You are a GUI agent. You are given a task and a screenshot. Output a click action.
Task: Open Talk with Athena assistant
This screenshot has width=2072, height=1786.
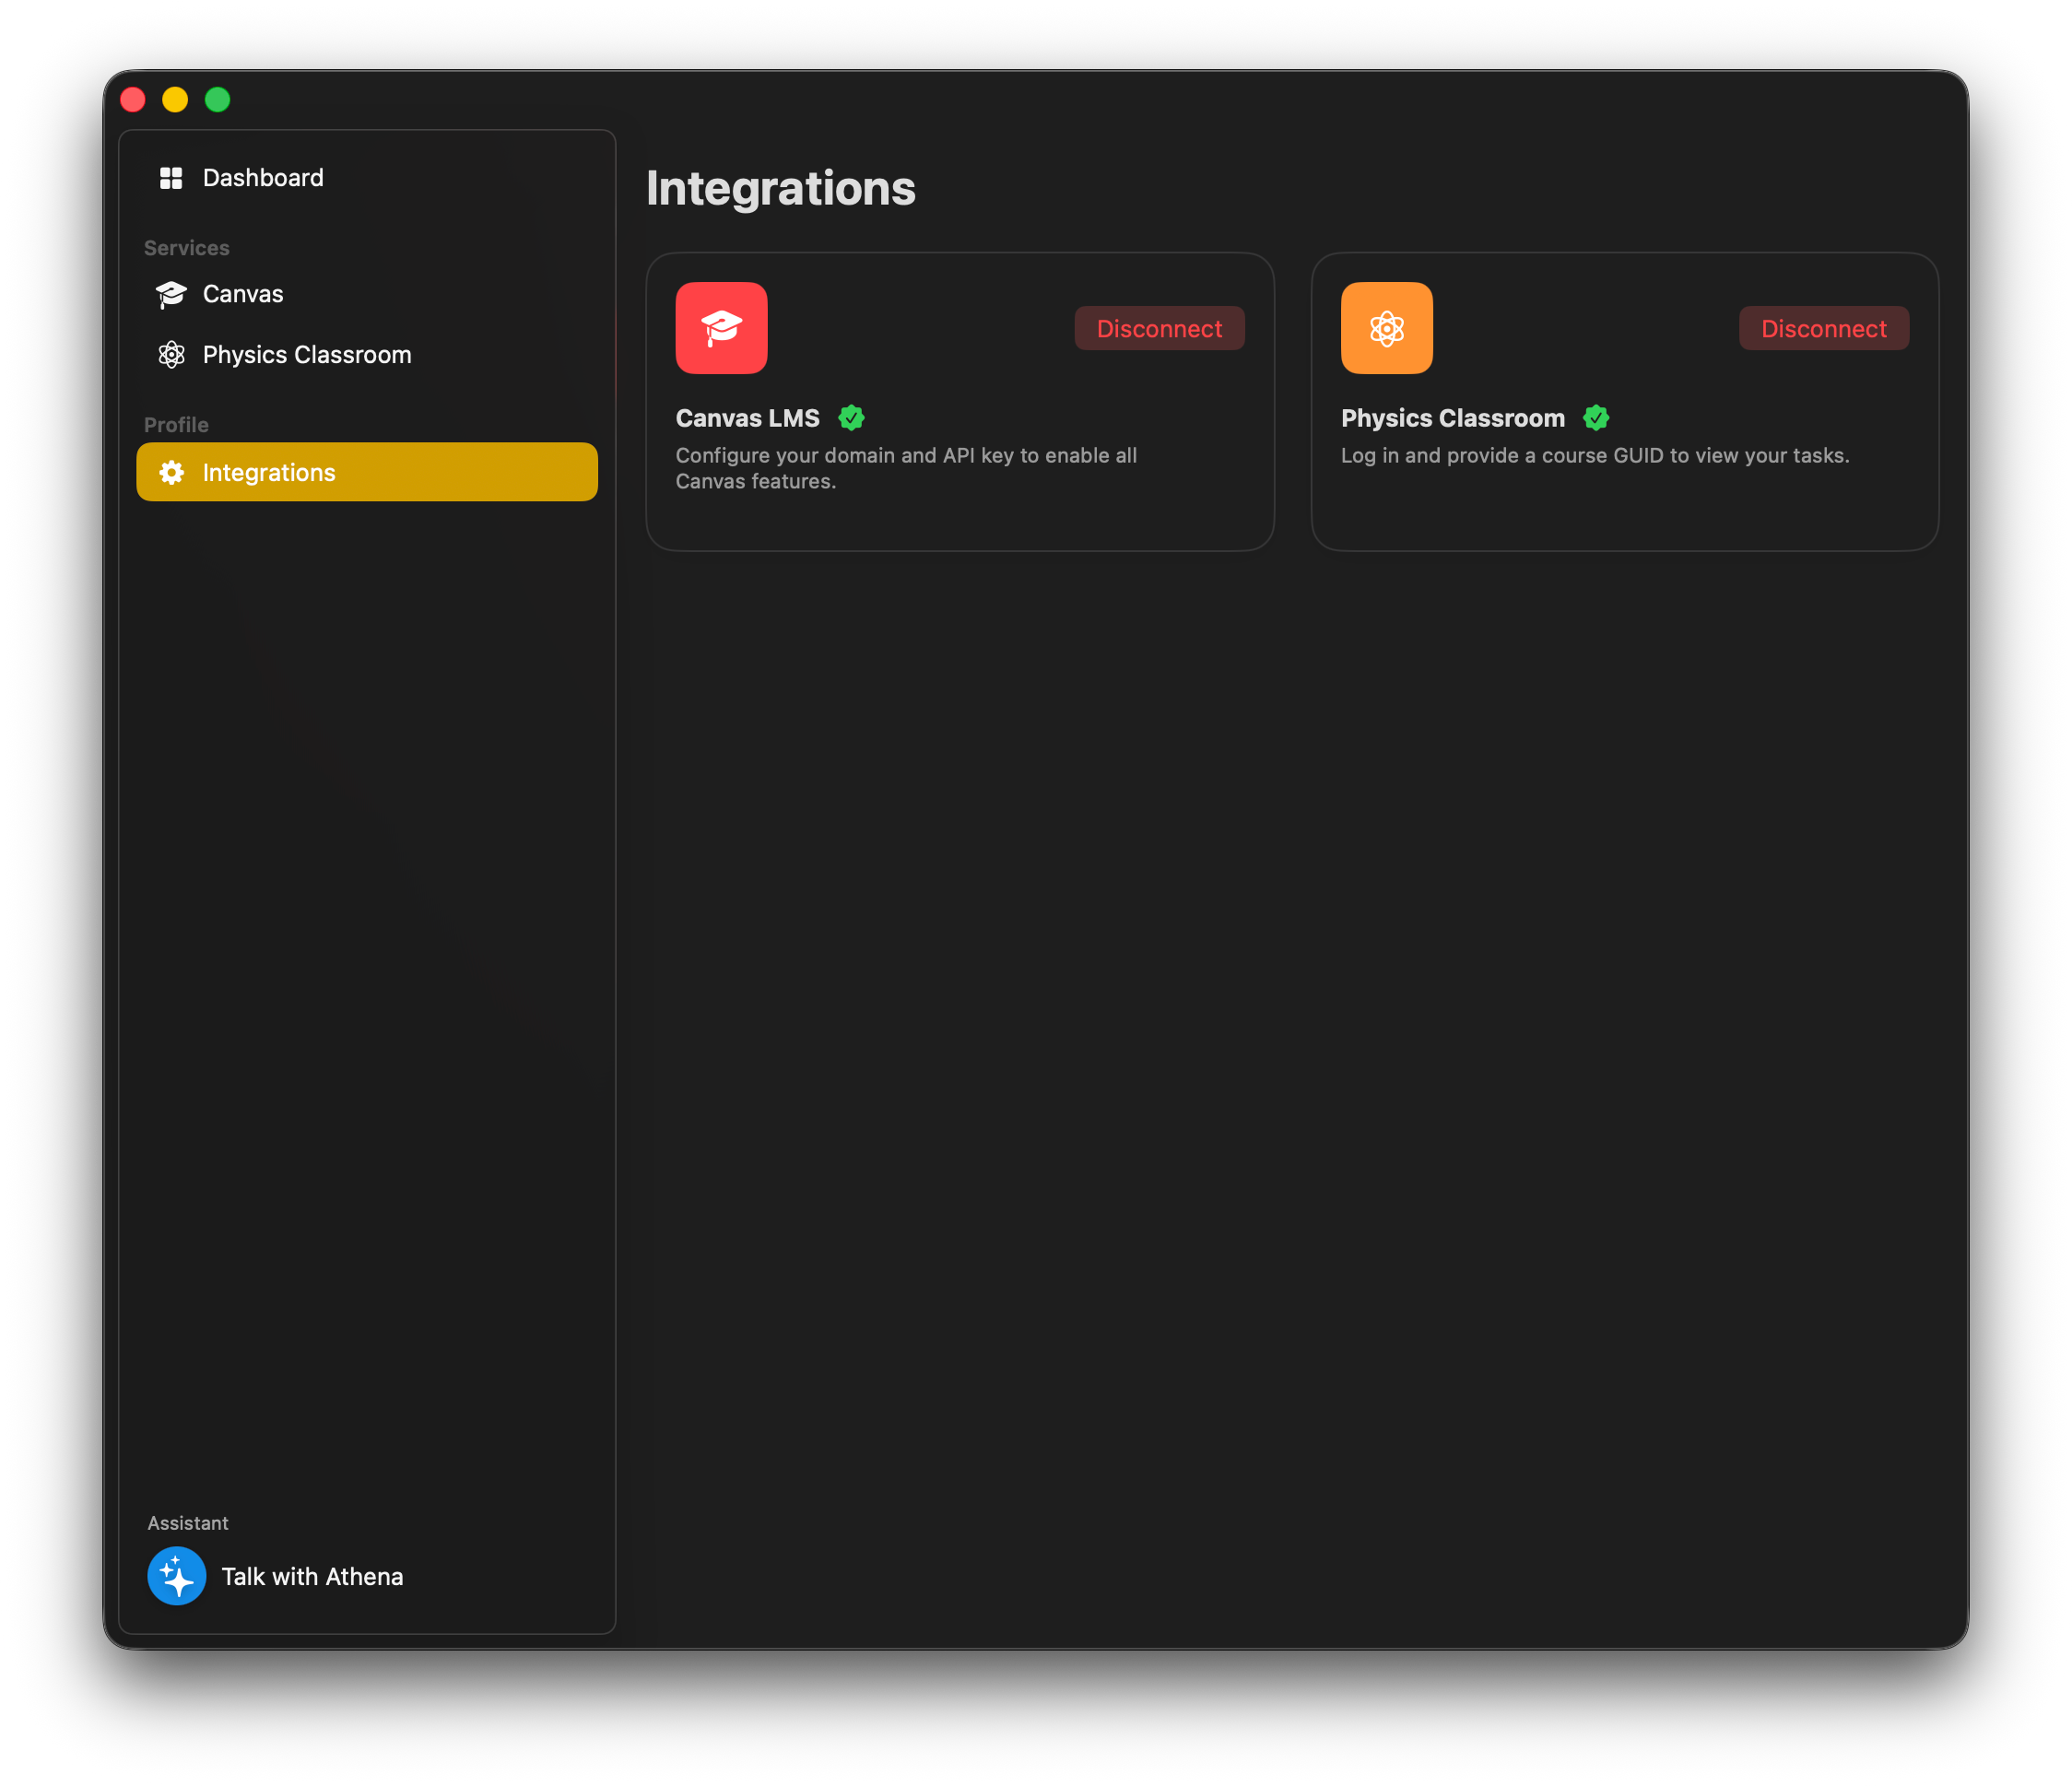312,1577
